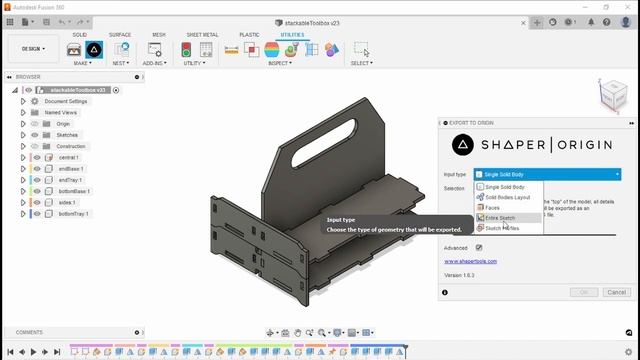Hide the bottomBase:1 component
Image resolution: width=640 pixels, height=360 pixels.
pyautogui.click(x=37, y=191)
